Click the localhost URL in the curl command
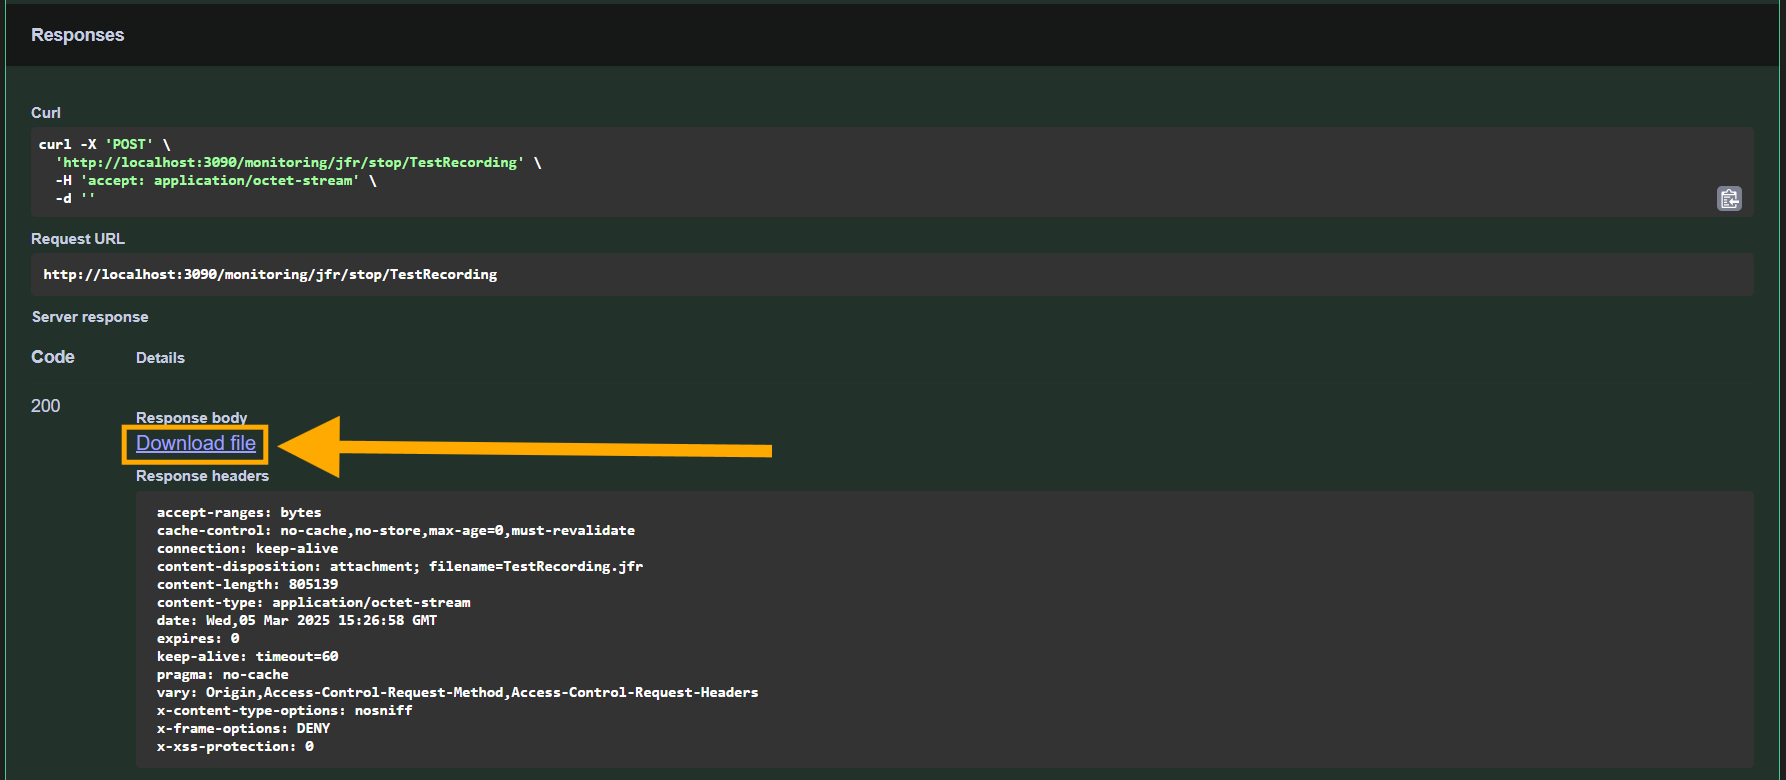The height and width of the screenshot is (780, 1786). (x=290, y=163)
